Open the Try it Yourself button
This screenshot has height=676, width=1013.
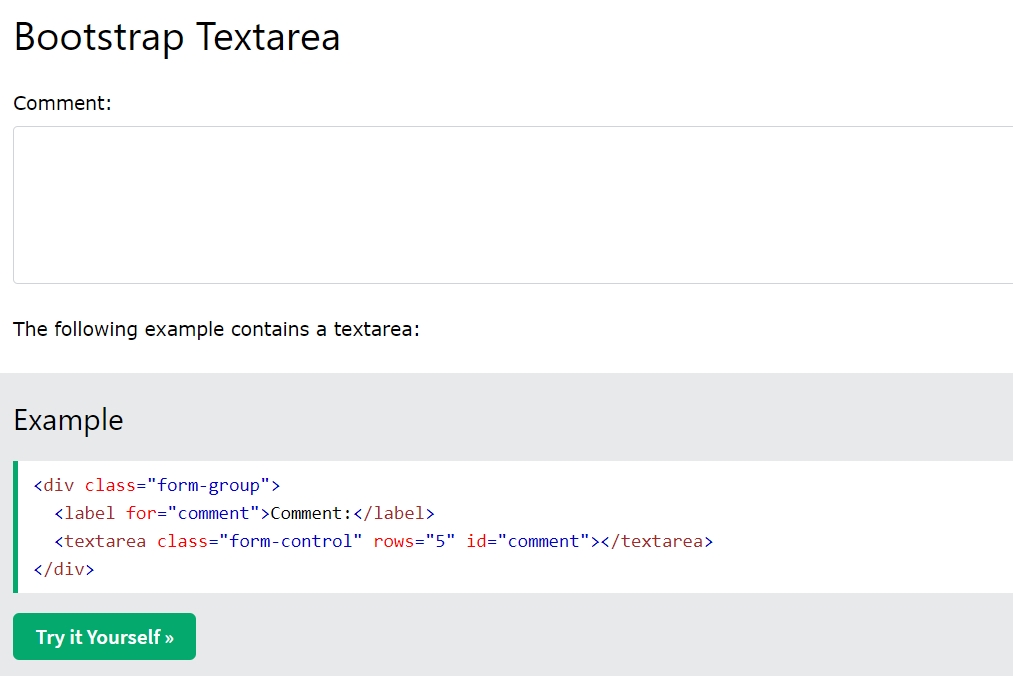coord(104,637)
